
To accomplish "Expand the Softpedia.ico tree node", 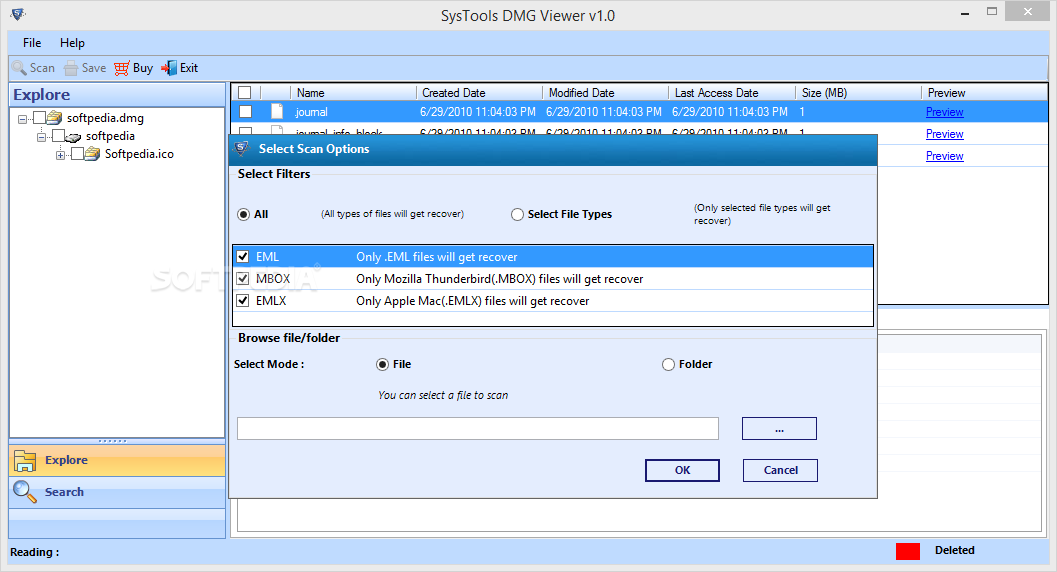I will [60, 156].
